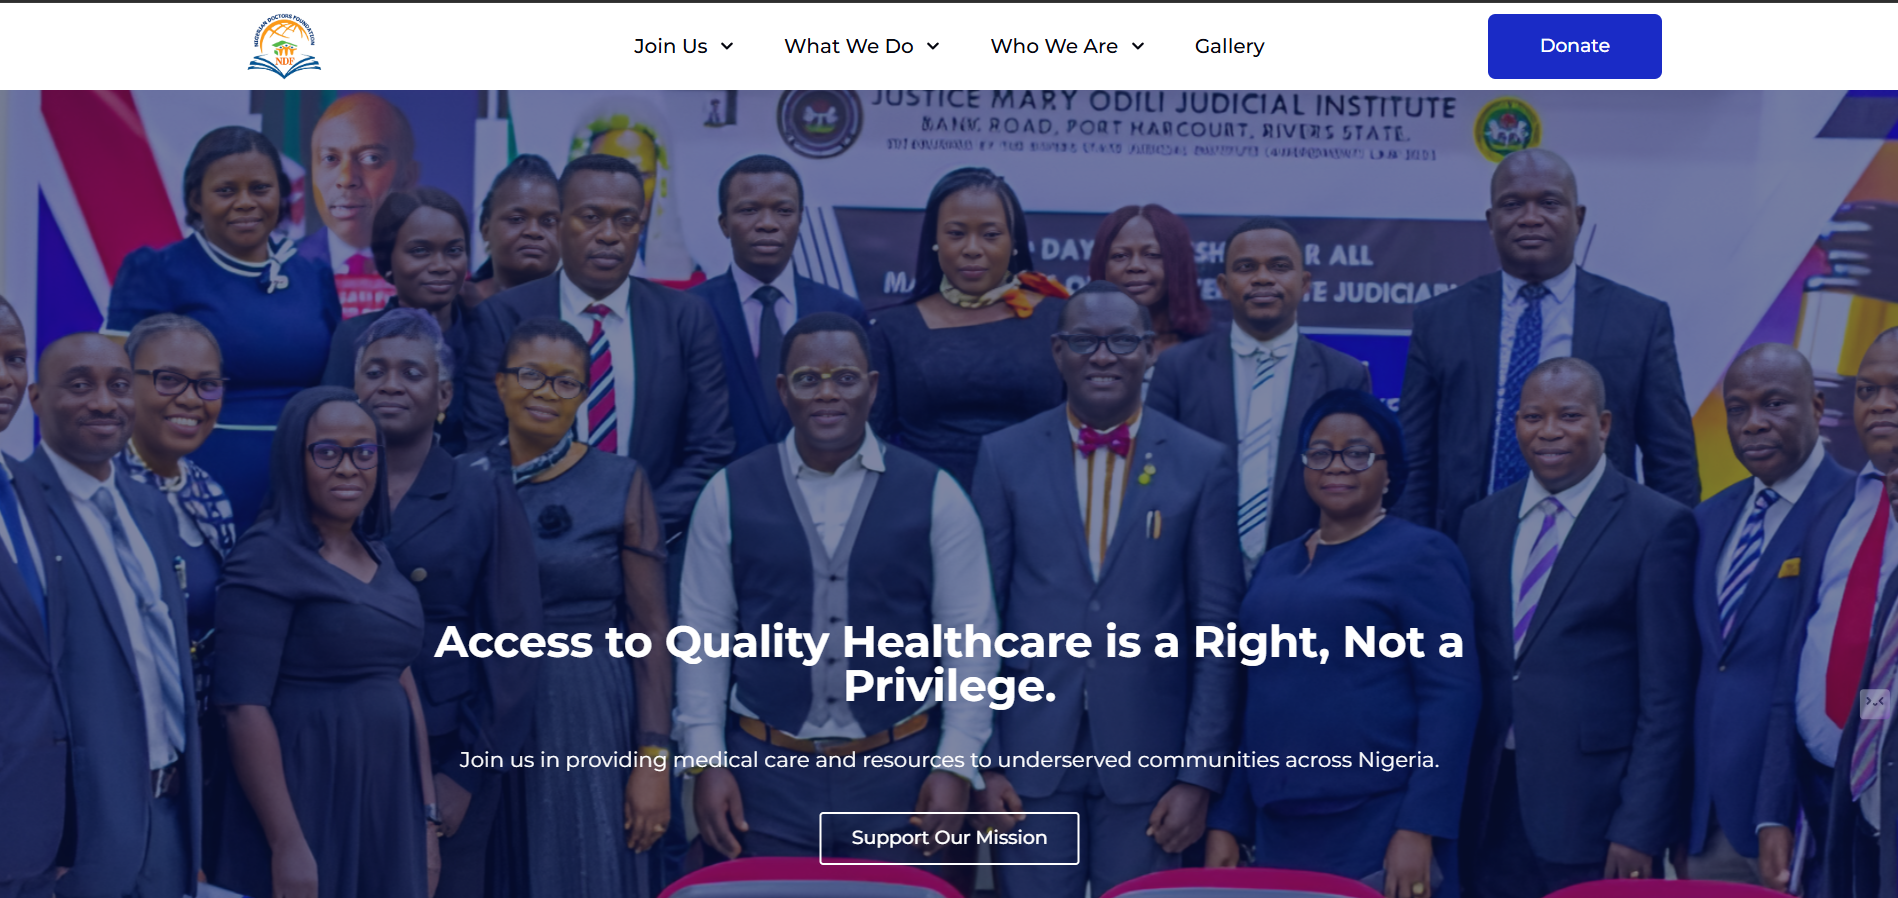
Task: Select the Join Us menu label
Action: click(x=670, y=46)
